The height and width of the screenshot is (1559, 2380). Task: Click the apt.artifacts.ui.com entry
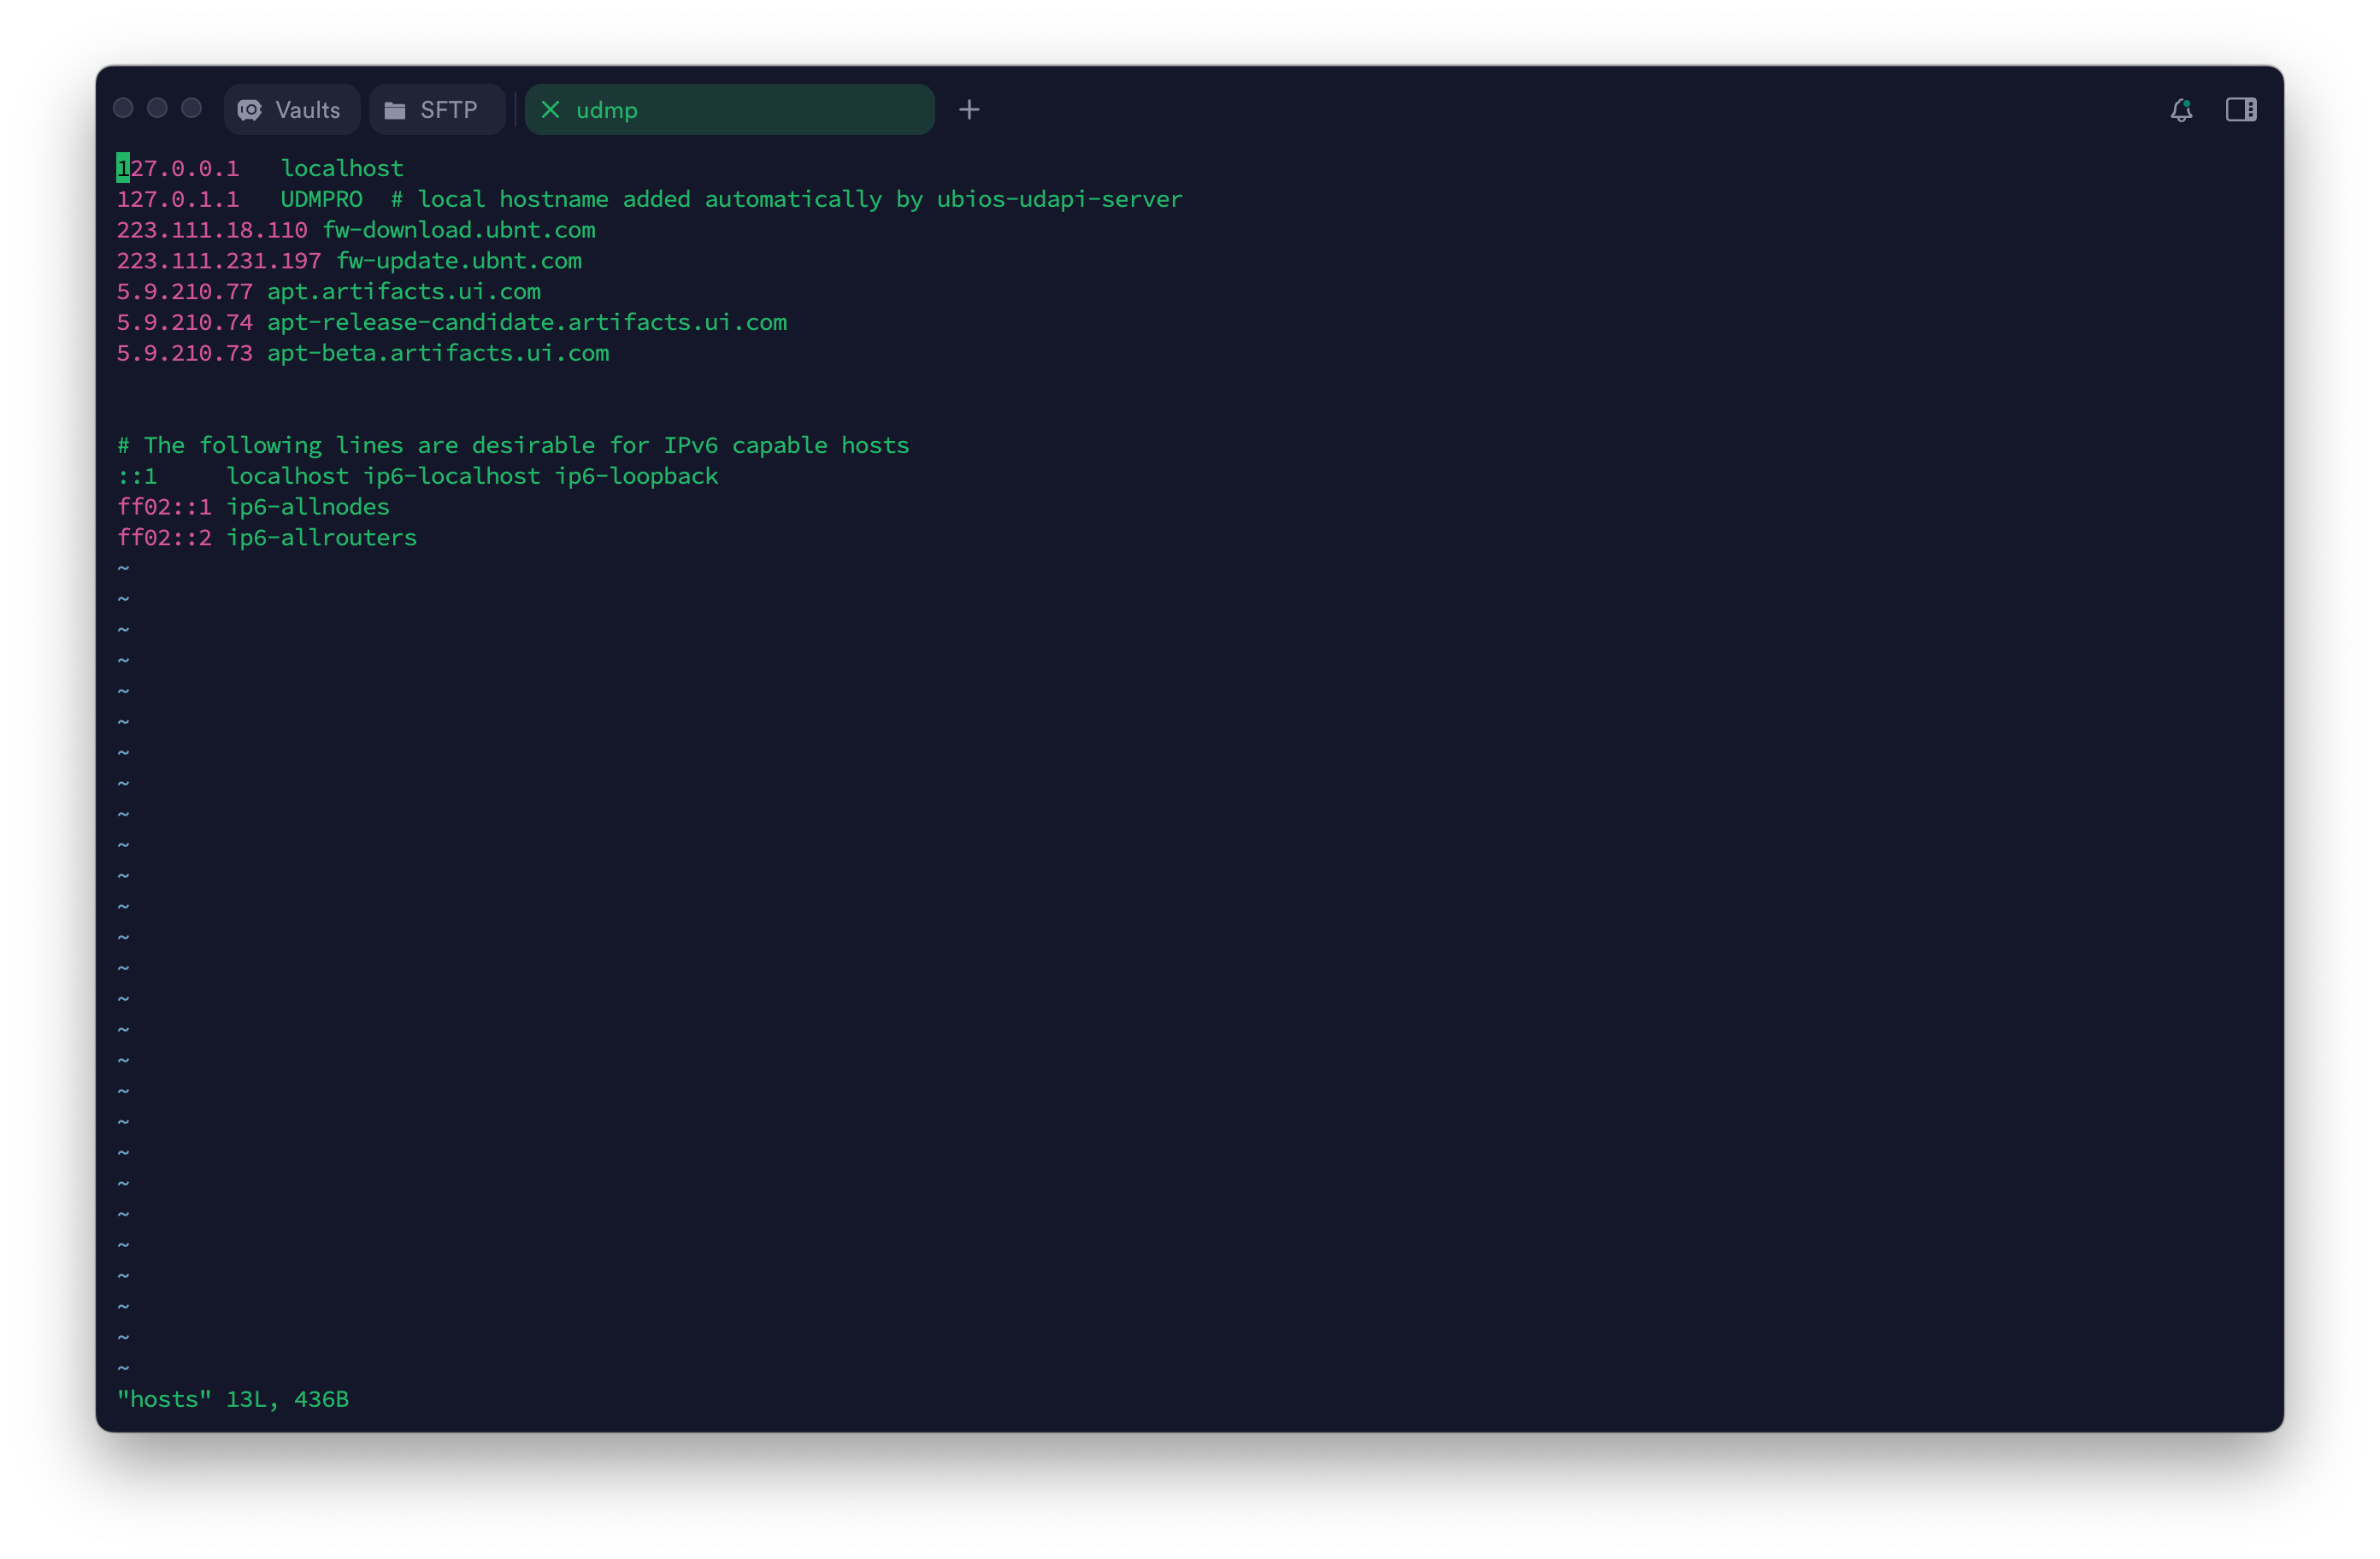click(x=403, y=292)
